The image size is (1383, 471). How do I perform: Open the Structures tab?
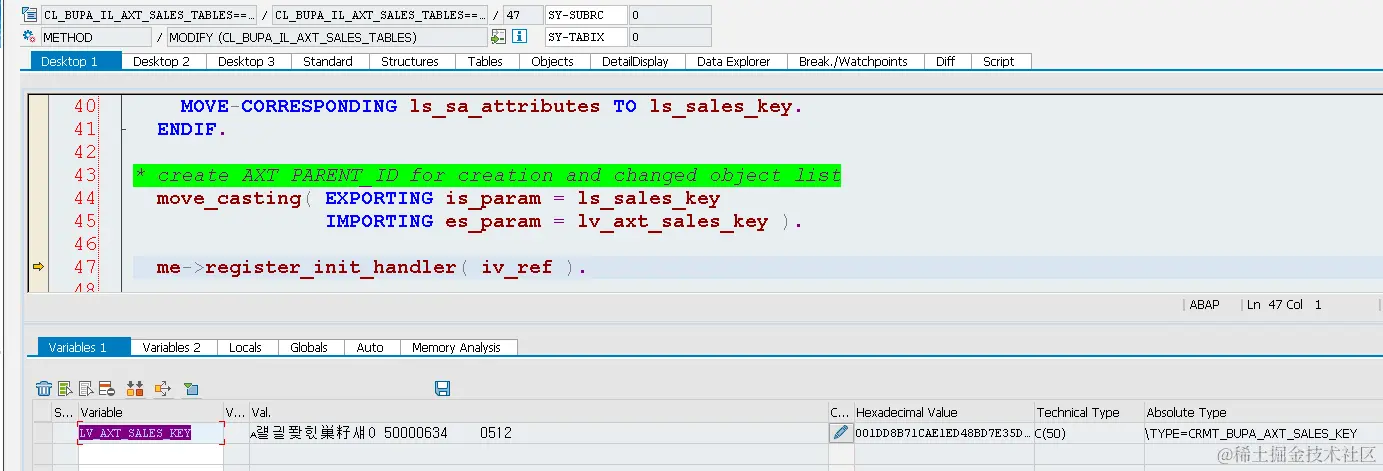pos(410,61)
